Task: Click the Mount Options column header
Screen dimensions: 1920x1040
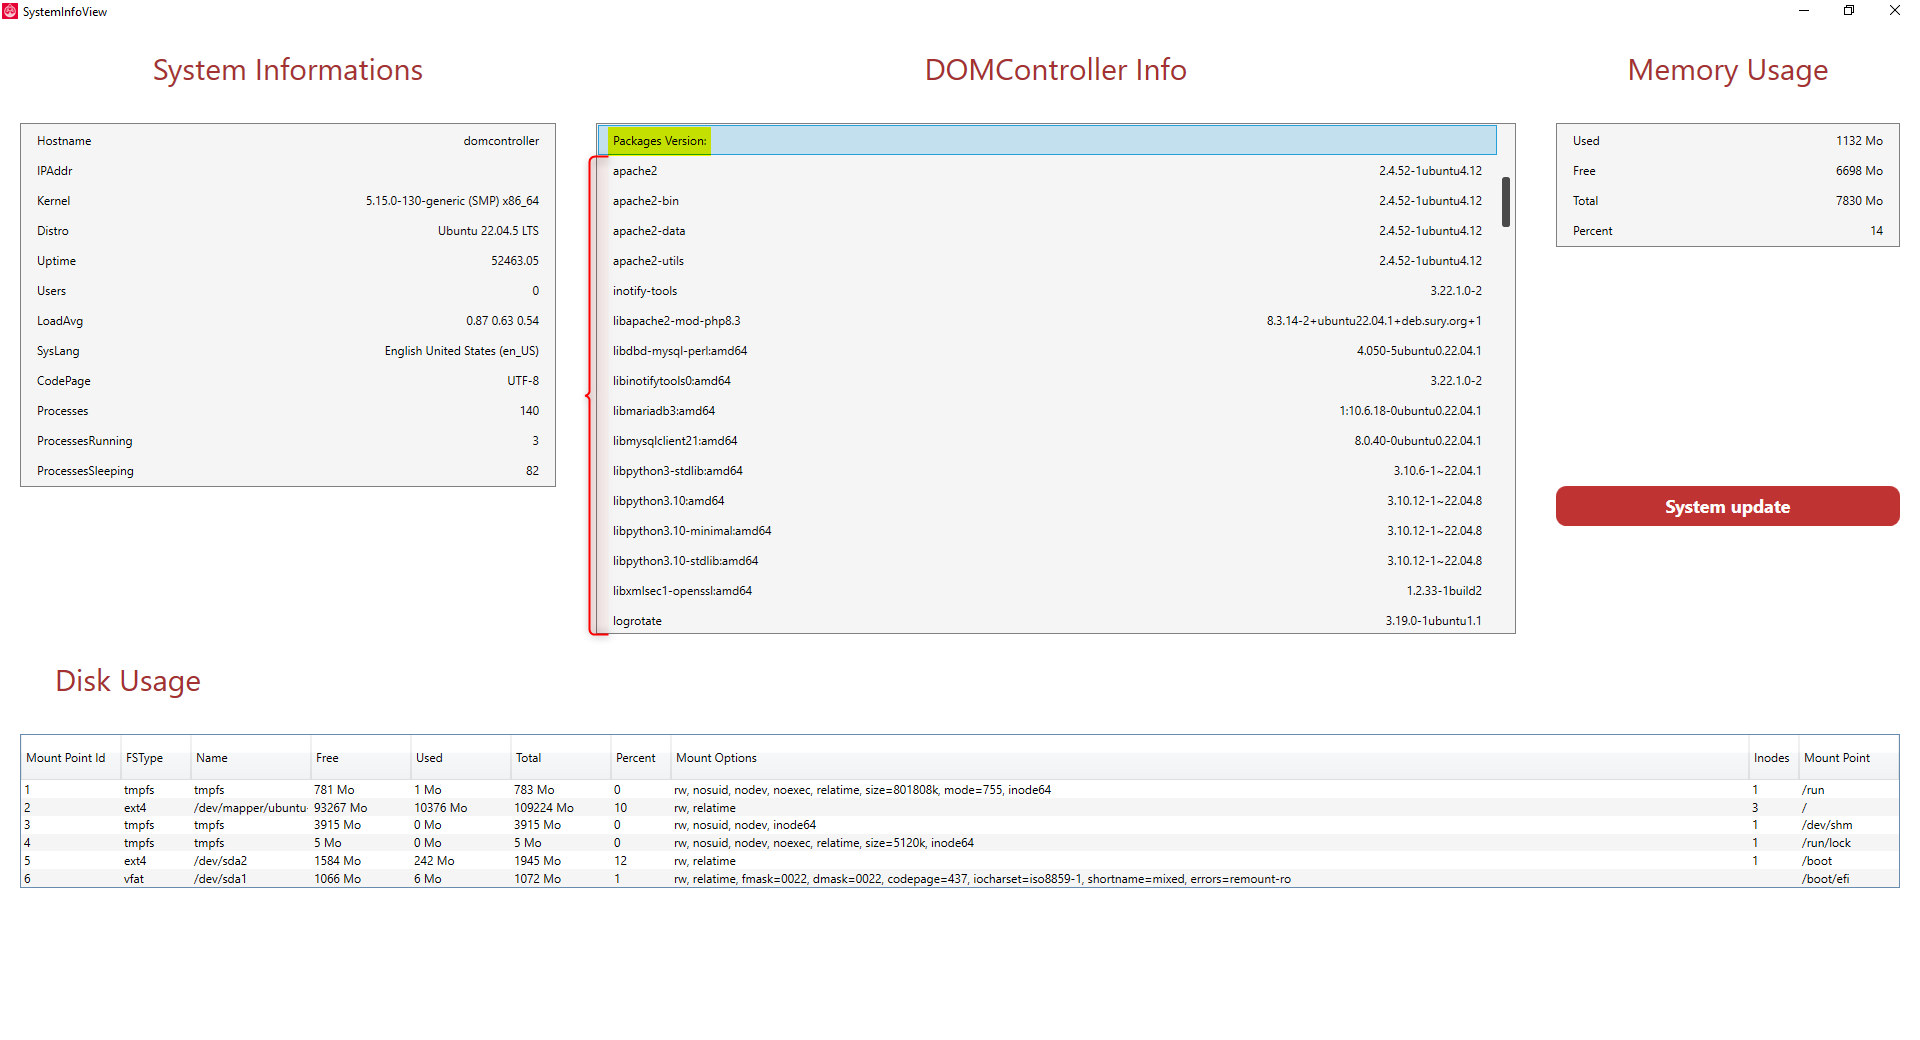Action: pyautogui.click(x=1209, y=758)
